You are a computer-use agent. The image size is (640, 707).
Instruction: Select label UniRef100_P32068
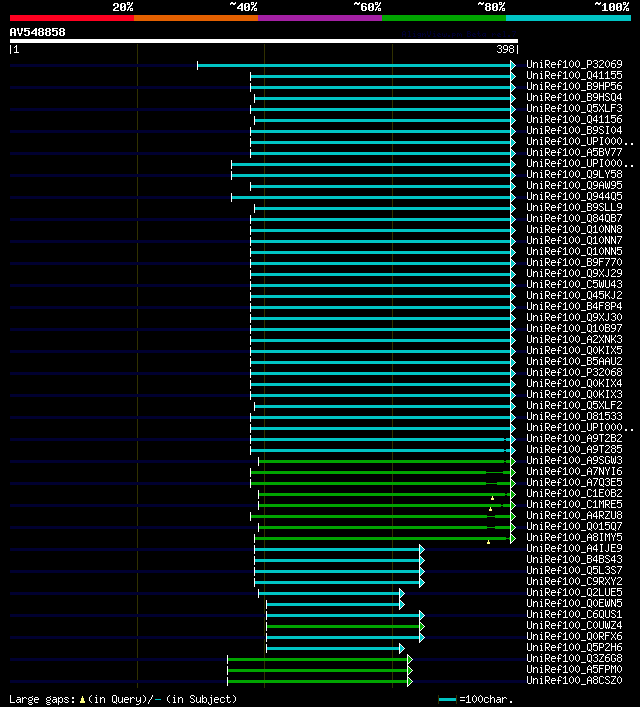point(574,372)
